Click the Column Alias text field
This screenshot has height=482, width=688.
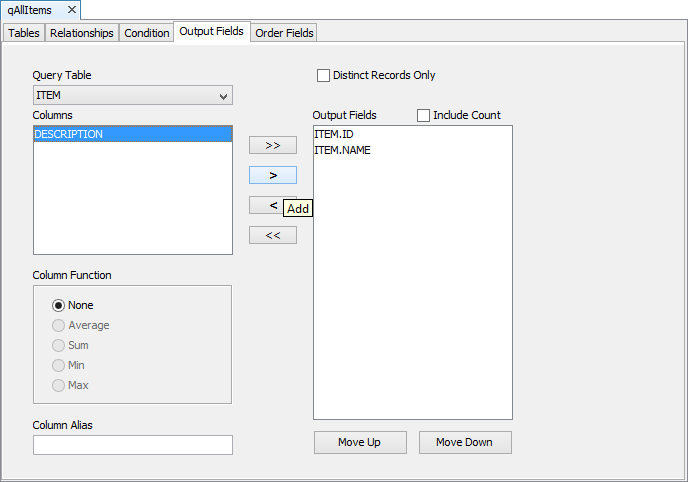(x=132, y=445)
